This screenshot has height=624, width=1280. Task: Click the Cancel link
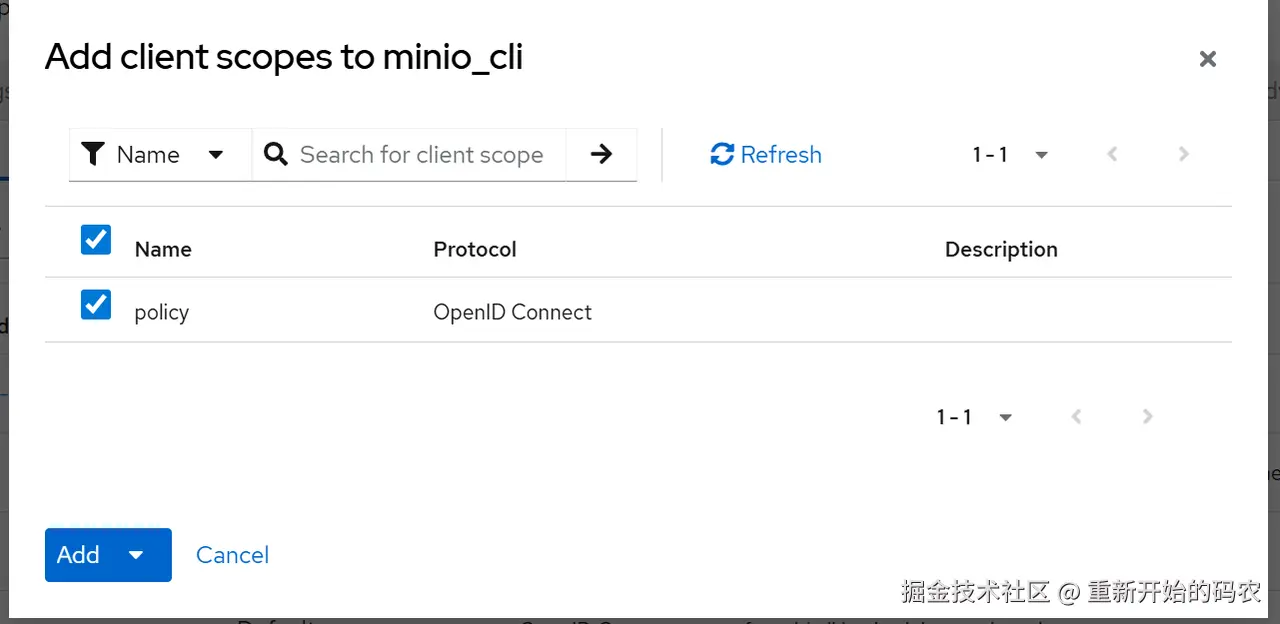point(232,555)
